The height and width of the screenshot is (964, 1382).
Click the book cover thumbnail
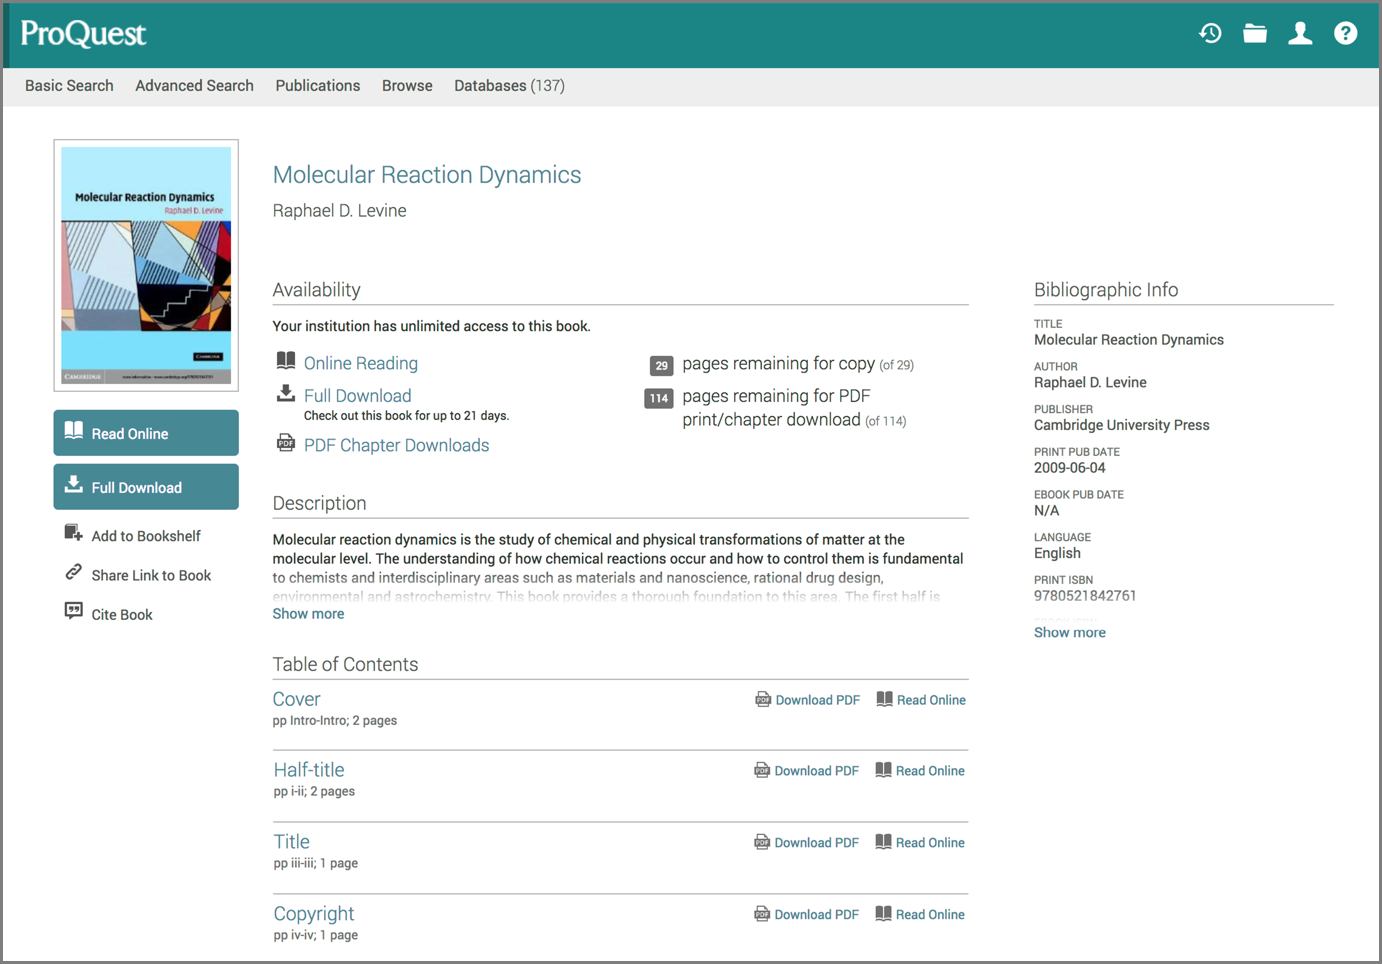tap(145, 264)
